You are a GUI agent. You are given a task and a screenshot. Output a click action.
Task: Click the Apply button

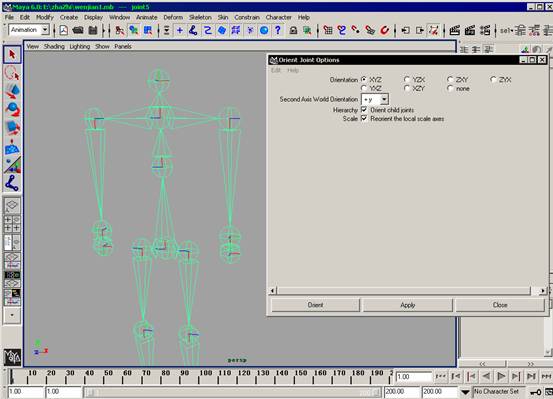pos(408,305)
